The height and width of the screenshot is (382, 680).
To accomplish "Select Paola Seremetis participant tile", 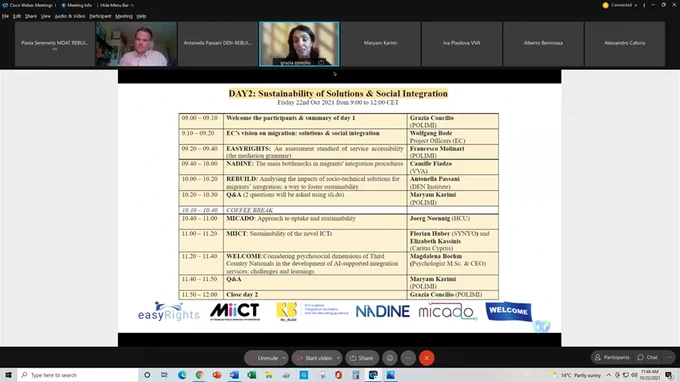I will point(55,44).
